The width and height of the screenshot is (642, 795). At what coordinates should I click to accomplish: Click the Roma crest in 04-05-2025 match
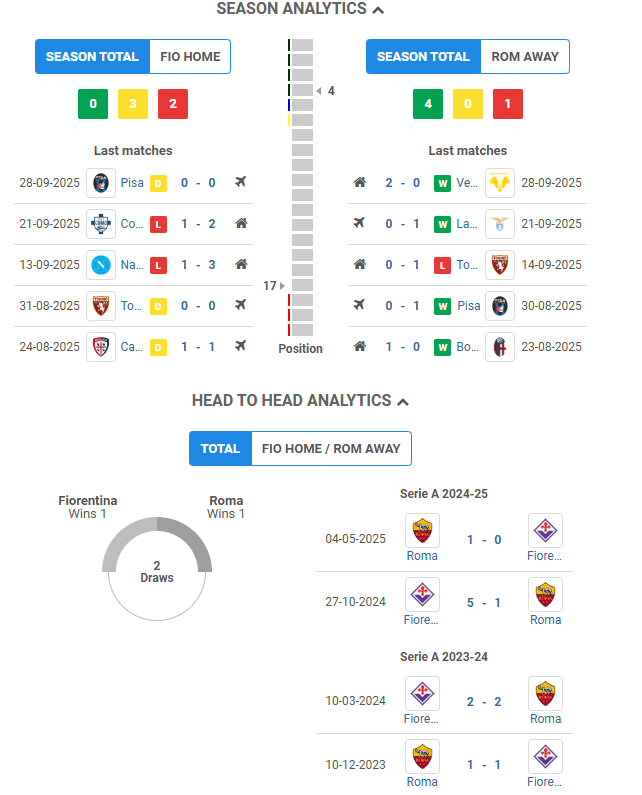(x=423, y=531)
